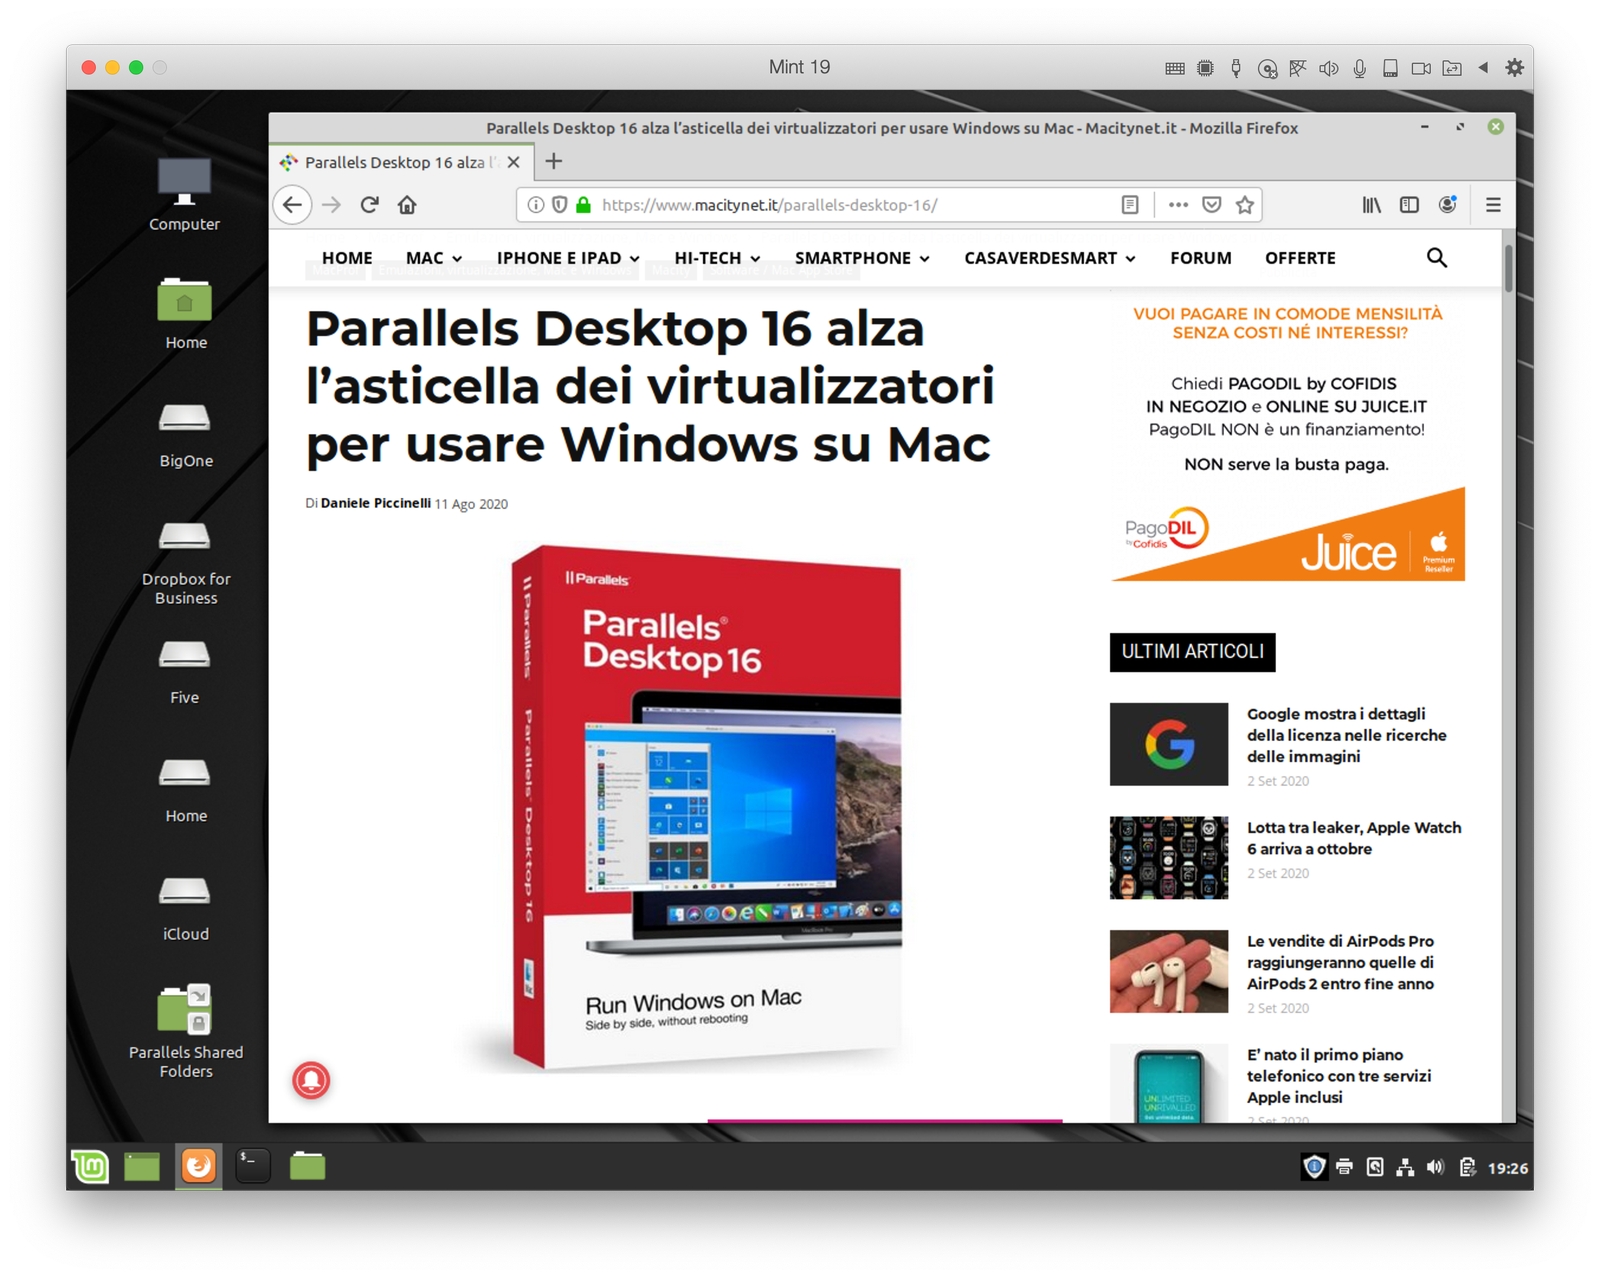Open Parallels VM configuration gear
The image size is (1600, 1278).
coord(1514,68)
